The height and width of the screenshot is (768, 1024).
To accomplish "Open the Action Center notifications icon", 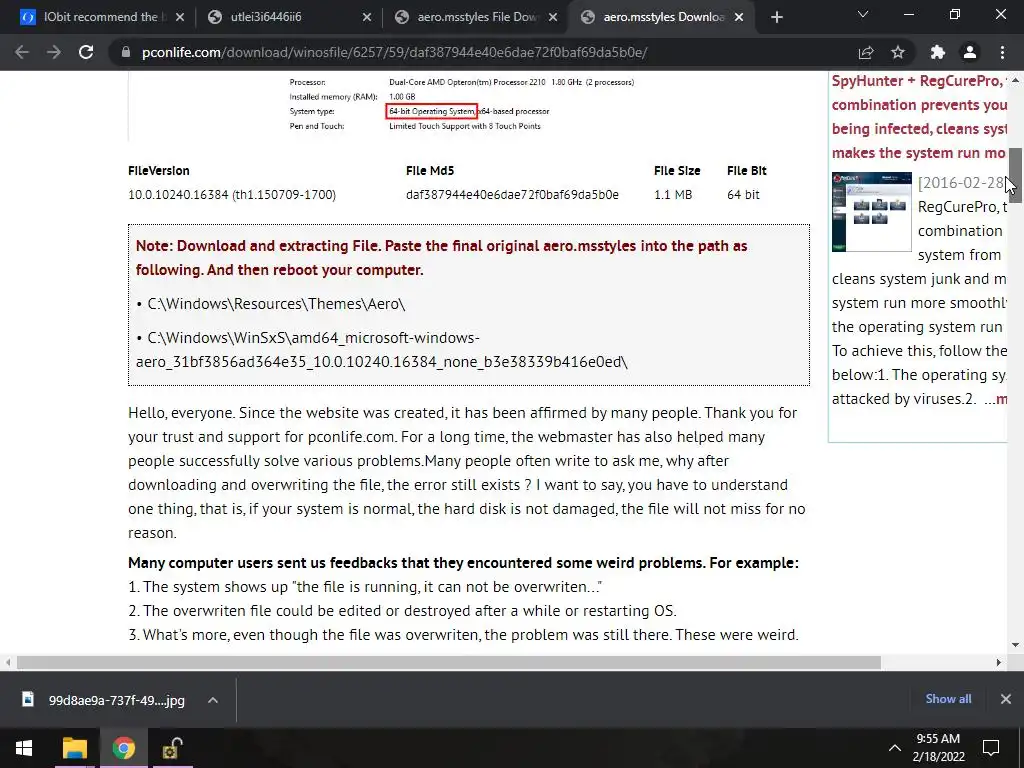I will tap(991, 748).
